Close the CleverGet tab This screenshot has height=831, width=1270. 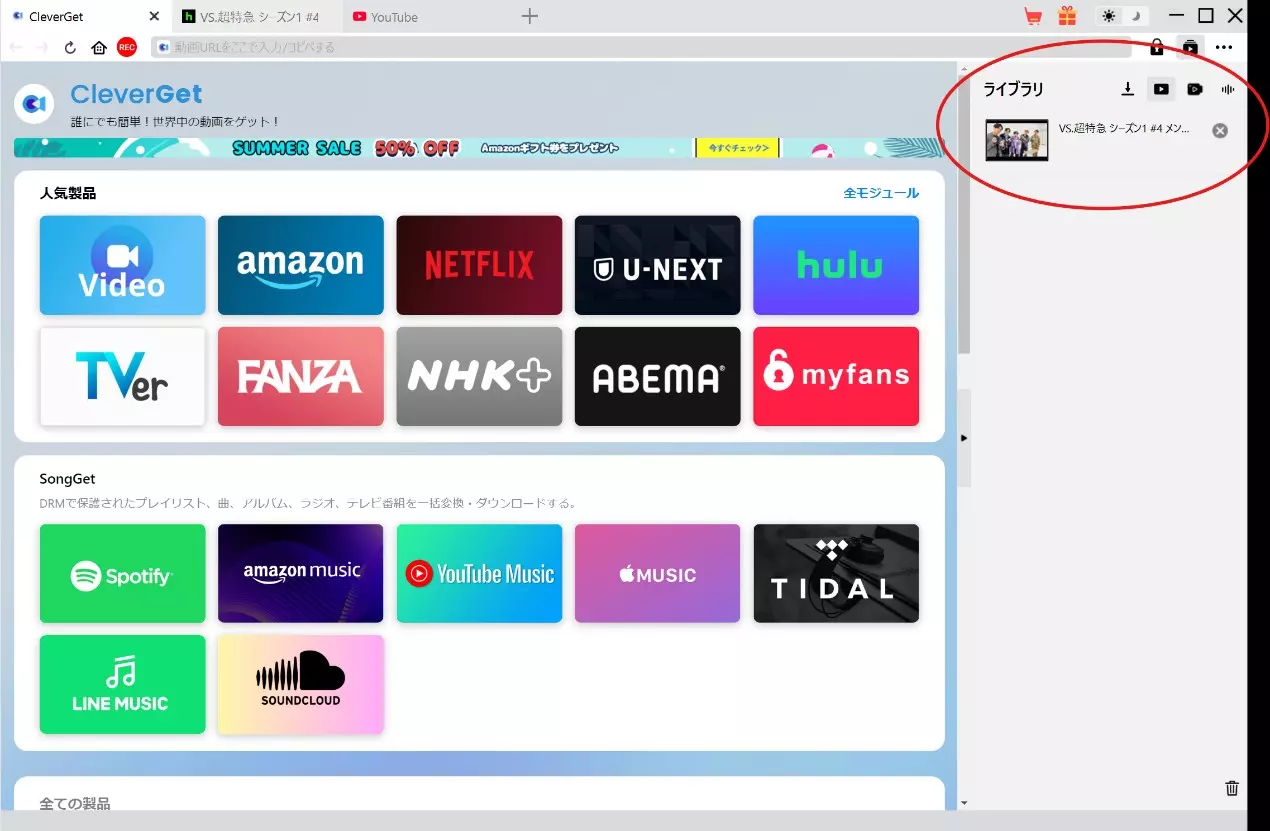coord(154,16)
